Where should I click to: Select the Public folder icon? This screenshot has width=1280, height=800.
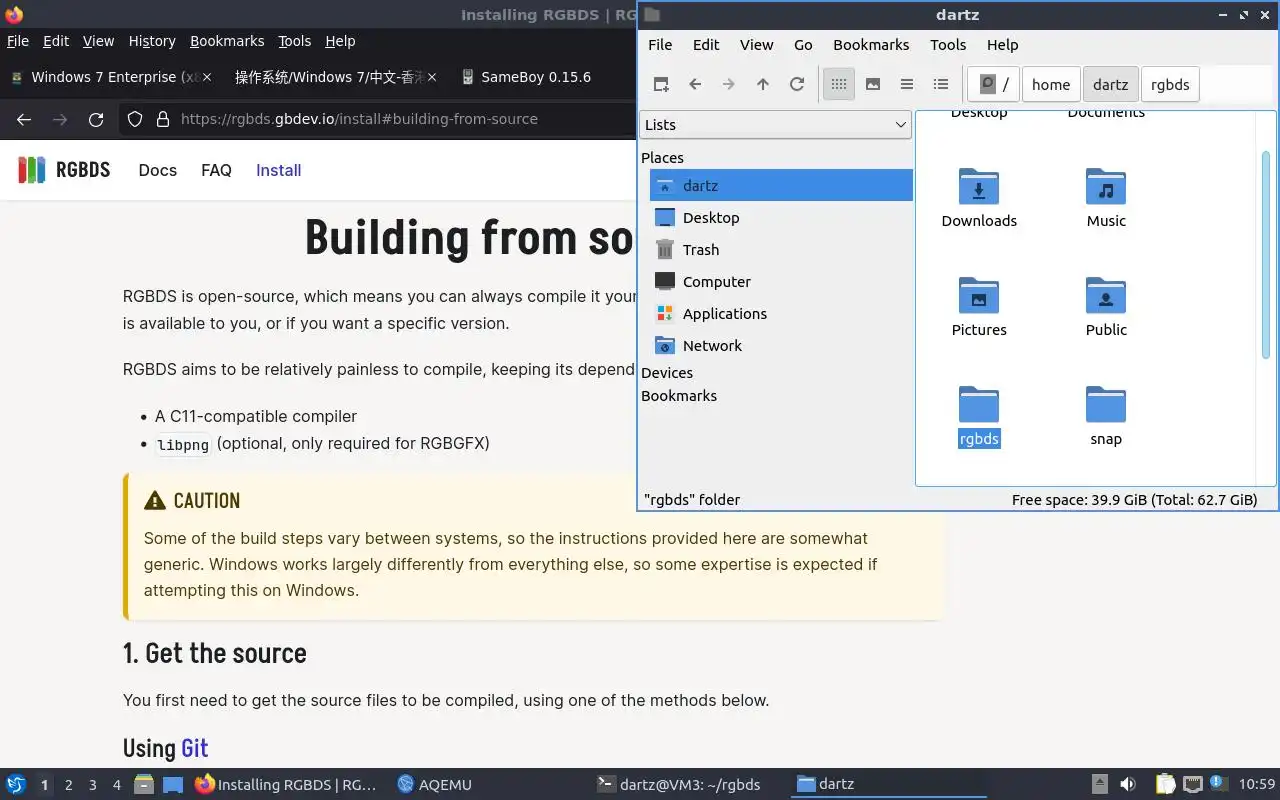click(1106, 296)
